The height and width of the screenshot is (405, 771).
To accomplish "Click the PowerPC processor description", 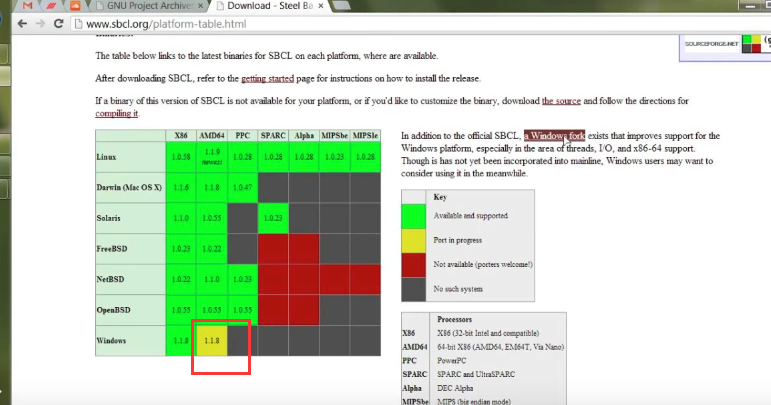I will (451, 360).
